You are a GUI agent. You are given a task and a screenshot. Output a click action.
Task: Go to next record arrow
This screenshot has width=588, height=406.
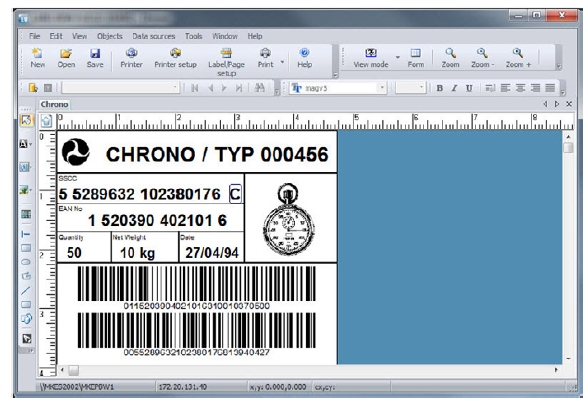(x=224, y=88)
